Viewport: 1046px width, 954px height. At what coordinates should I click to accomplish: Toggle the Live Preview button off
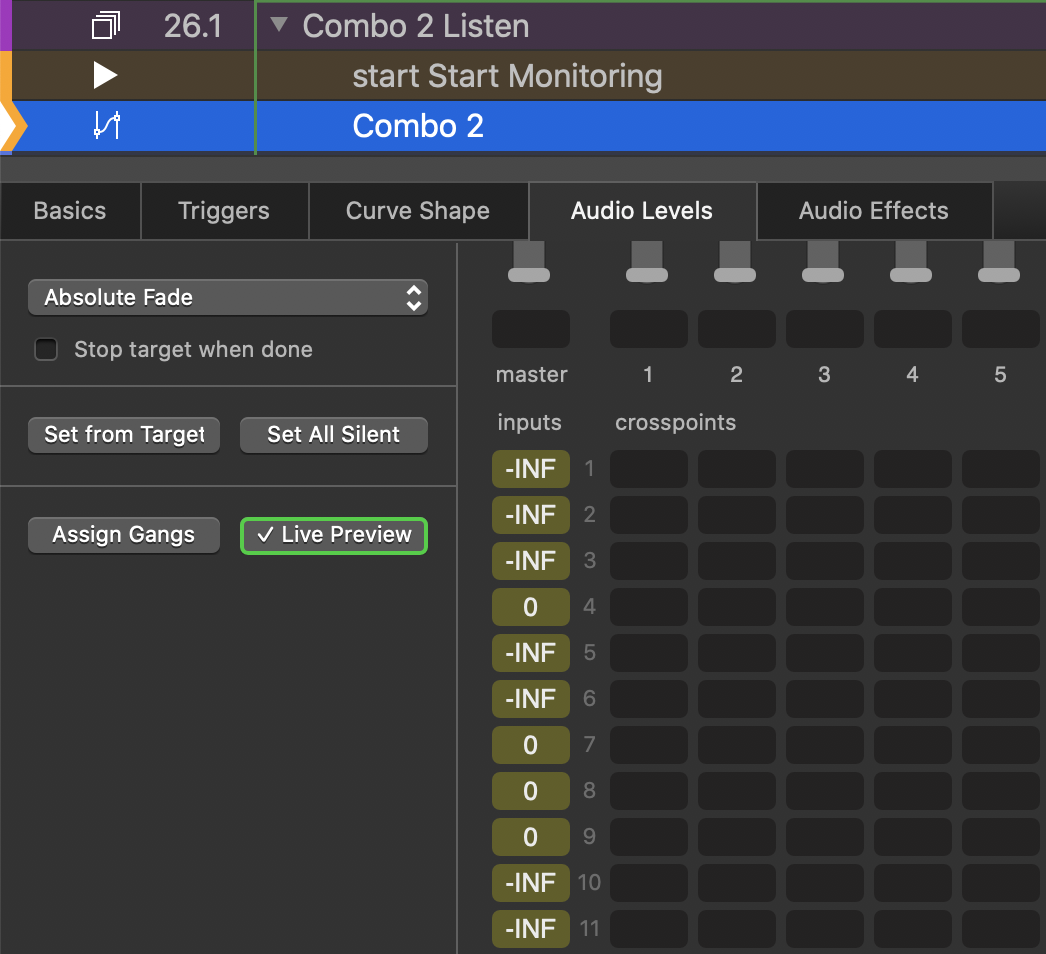[334, 535]
